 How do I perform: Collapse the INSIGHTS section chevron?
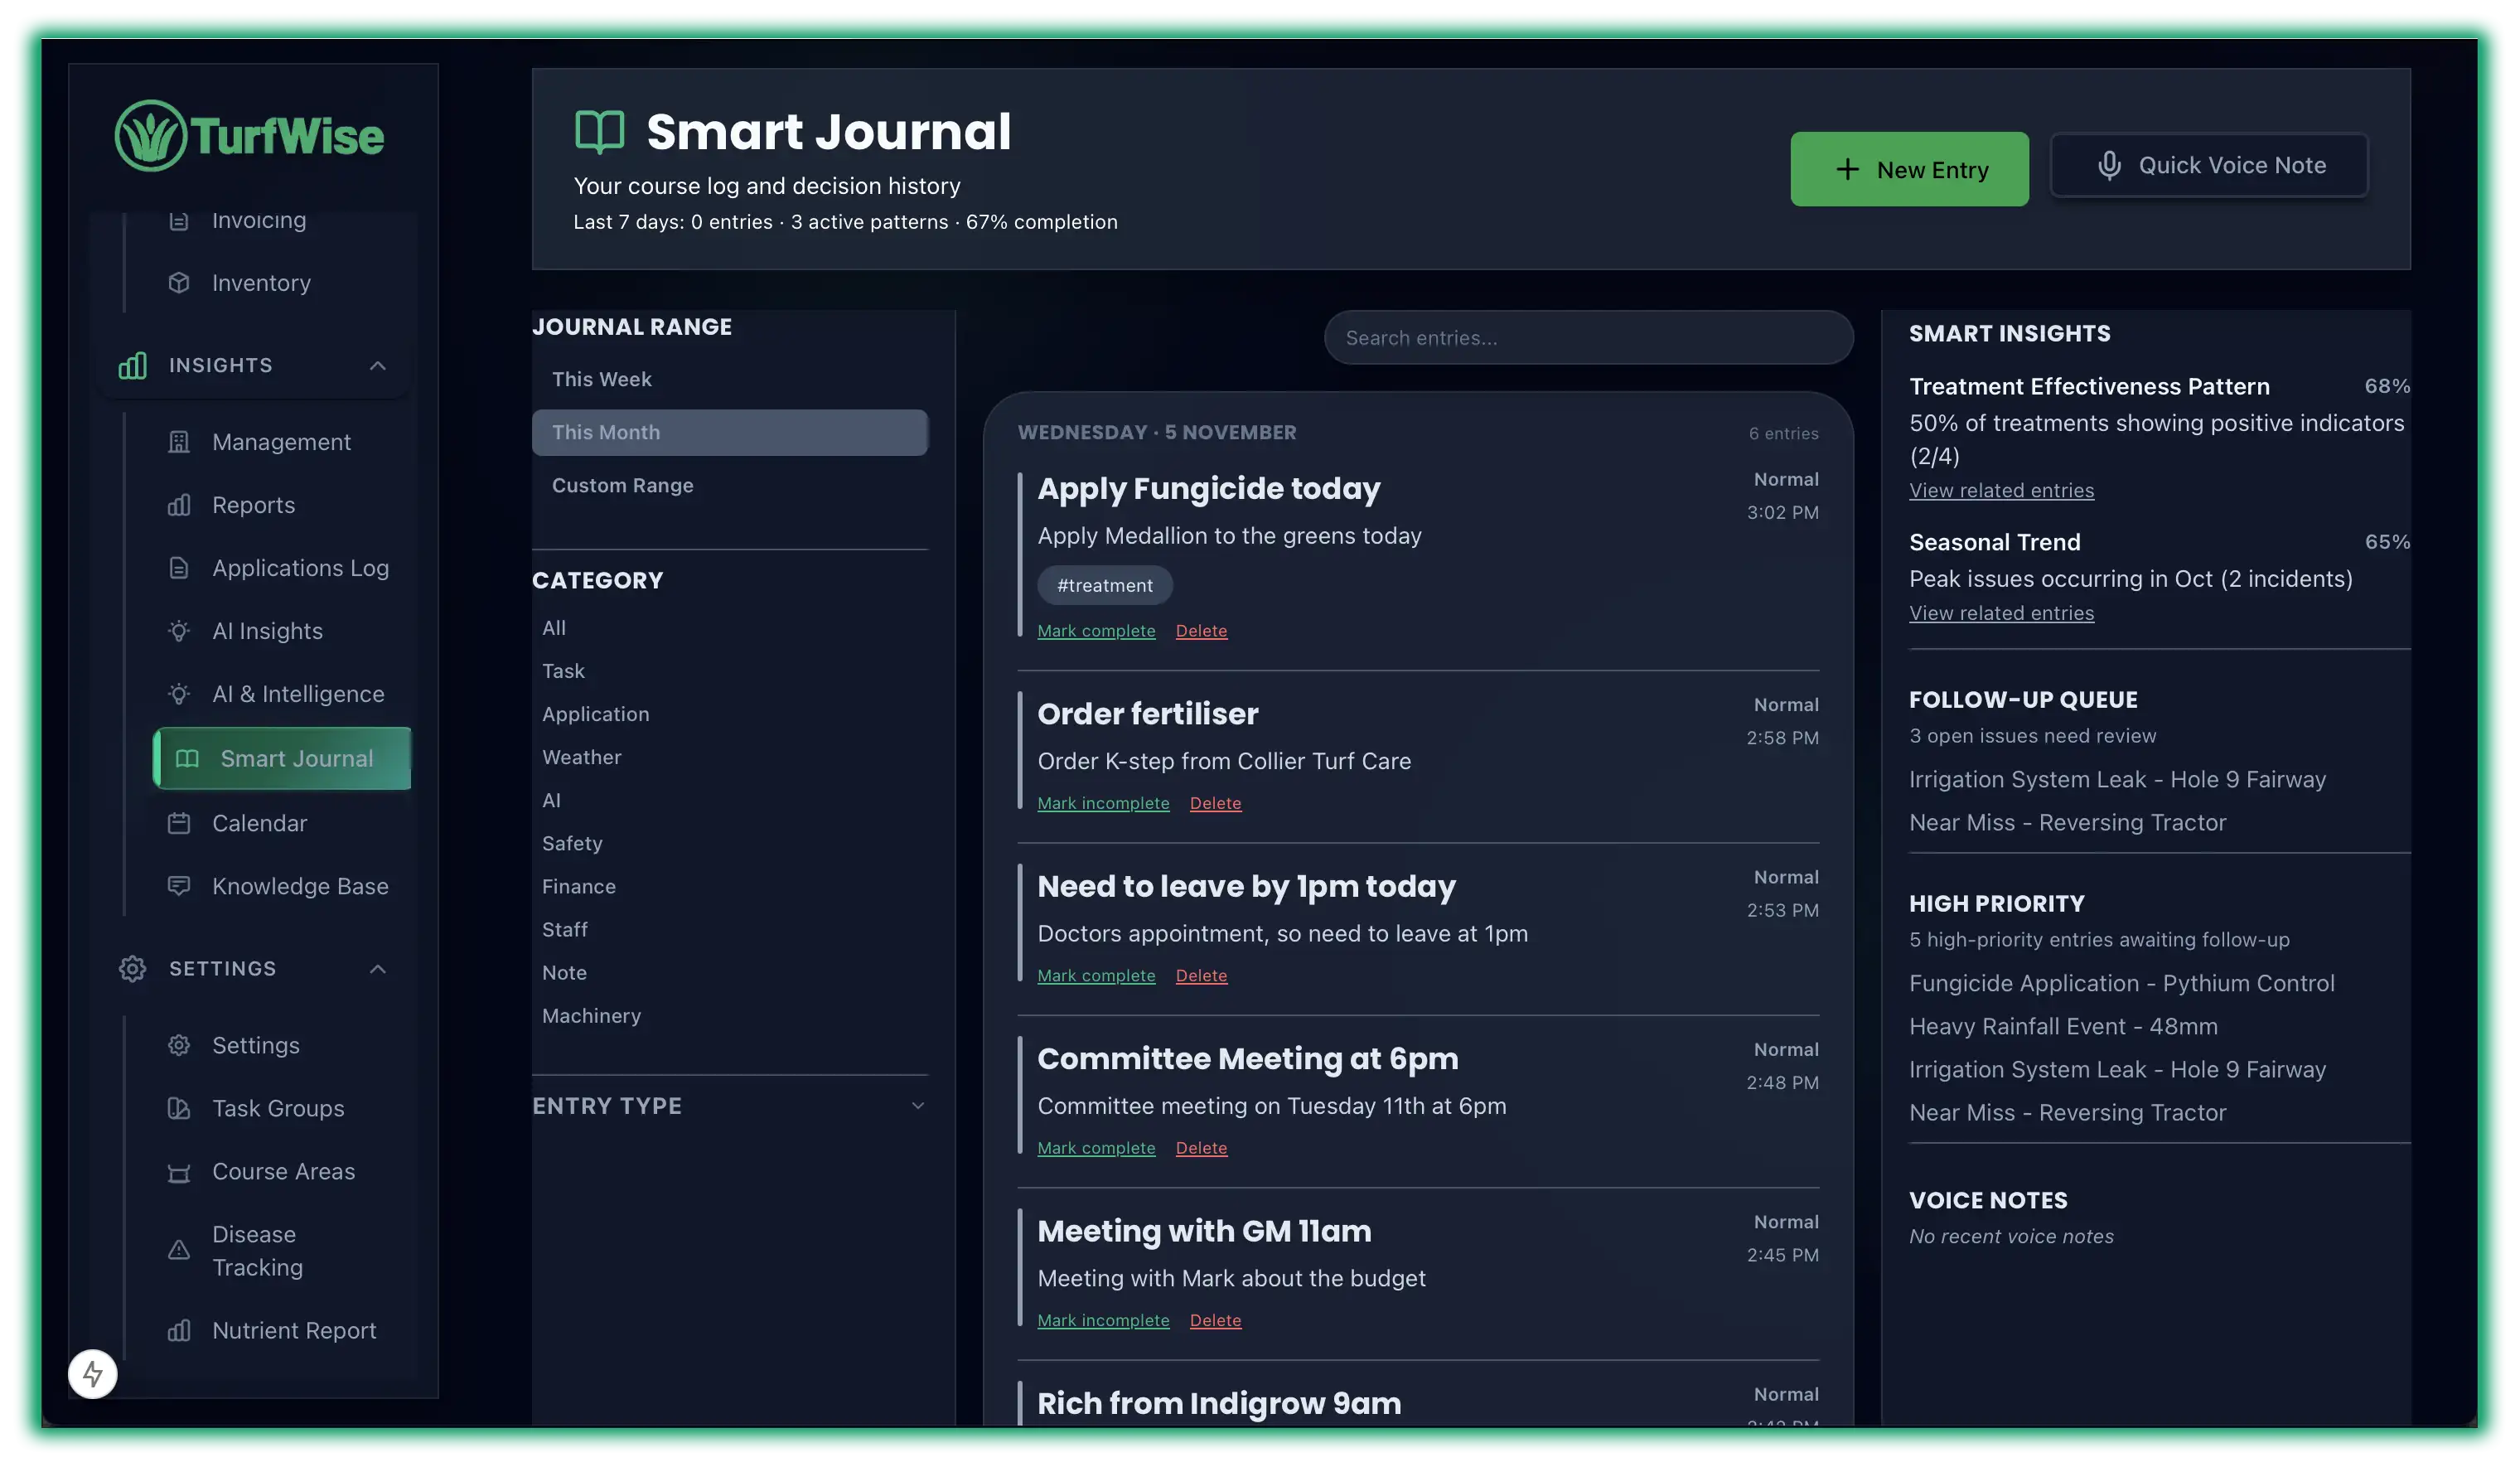tap(378, 366)
